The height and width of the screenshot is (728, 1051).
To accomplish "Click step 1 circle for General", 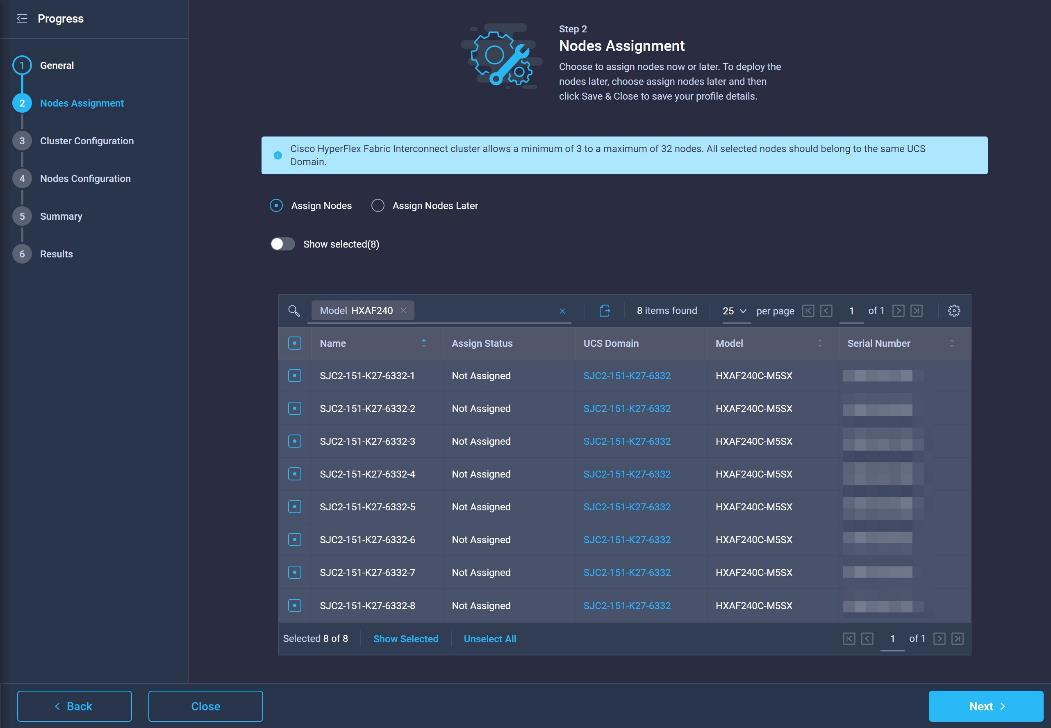I will tap(22, 65).
